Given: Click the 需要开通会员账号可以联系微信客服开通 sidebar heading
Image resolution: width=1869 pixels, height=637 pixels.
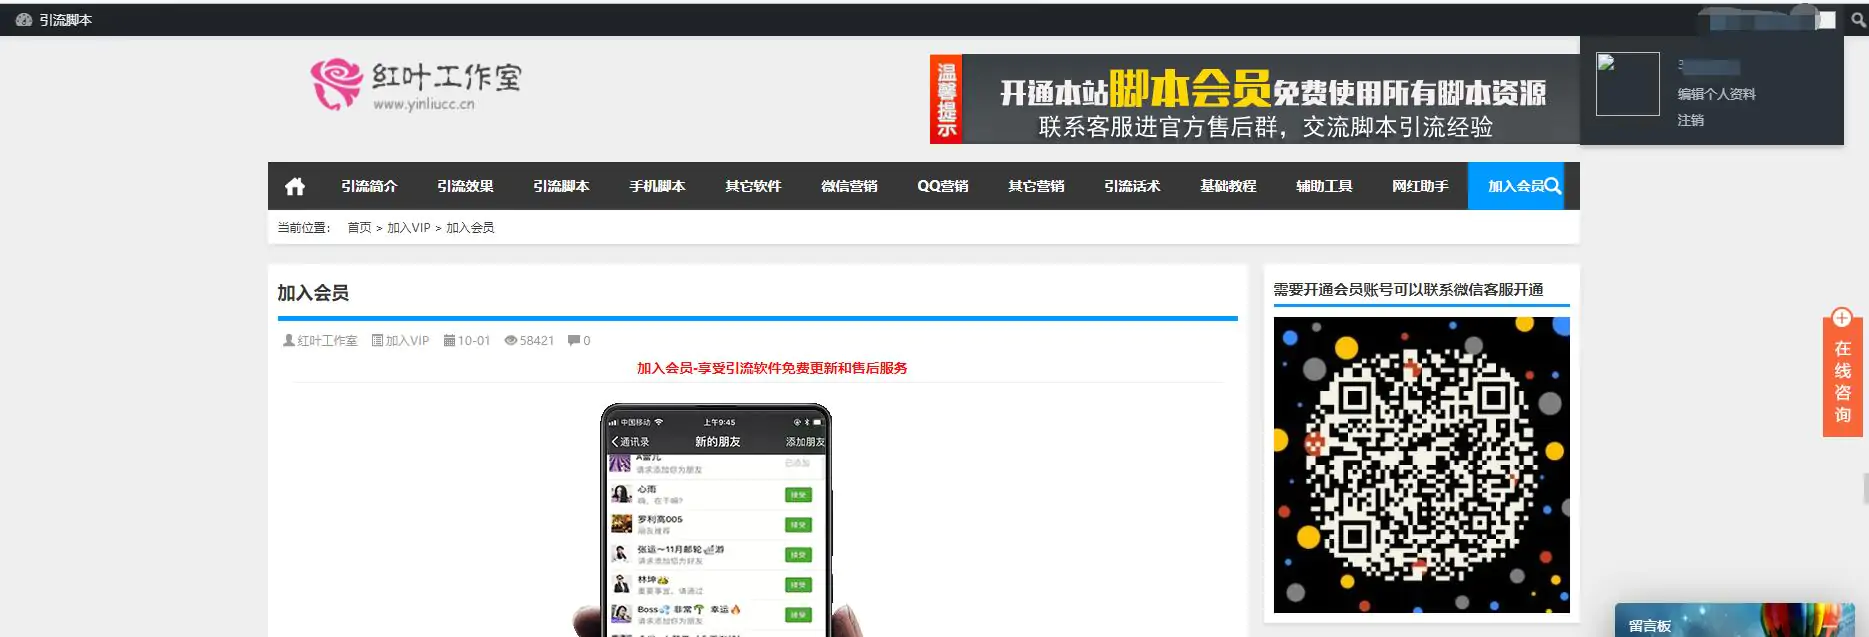Looking at the screenshot, I should (x=1408, y=289).
